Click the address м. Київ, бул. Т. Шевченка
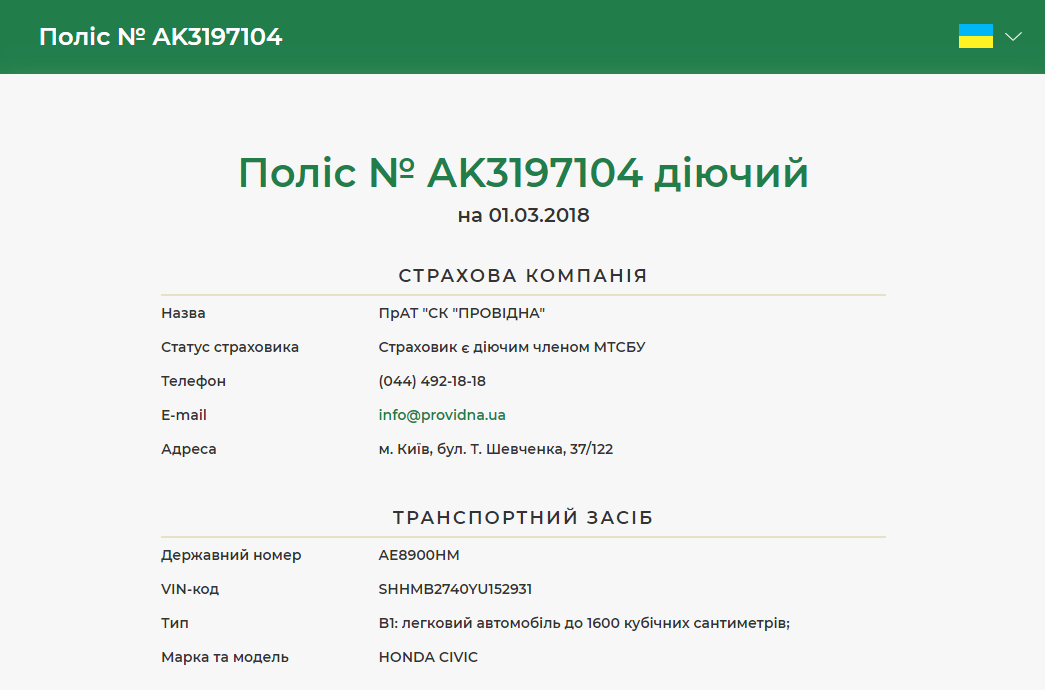 pyautogui.click(x=496, y=449)
